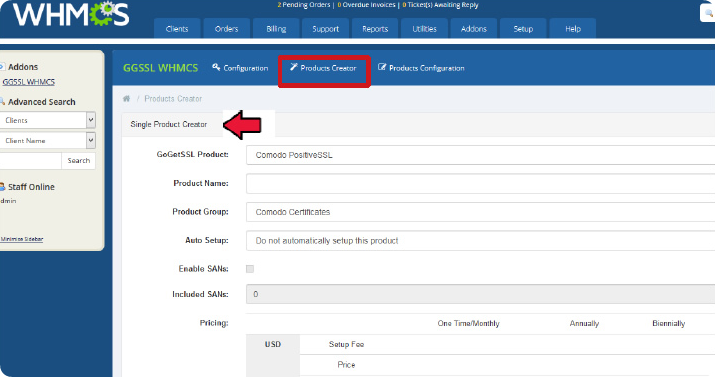
Task: Click the sidebar search text box
Action: (x=30, y=161)
